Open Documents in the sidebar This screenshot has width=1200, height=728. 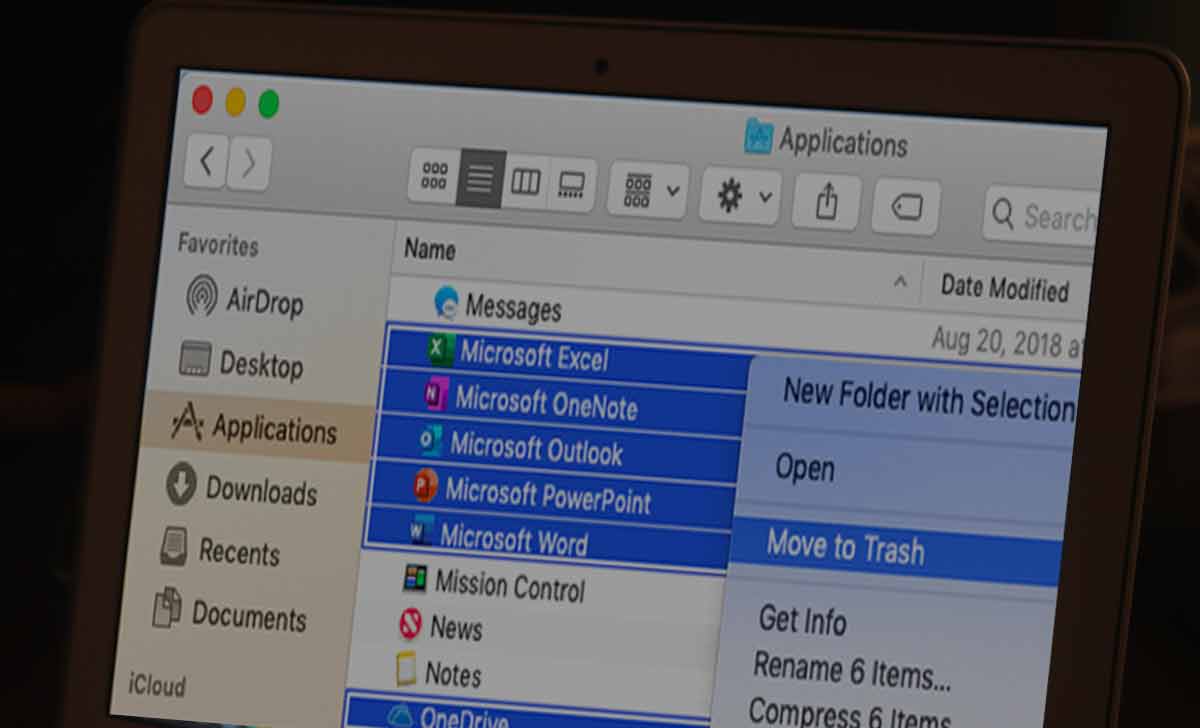(x=230, y=612)
